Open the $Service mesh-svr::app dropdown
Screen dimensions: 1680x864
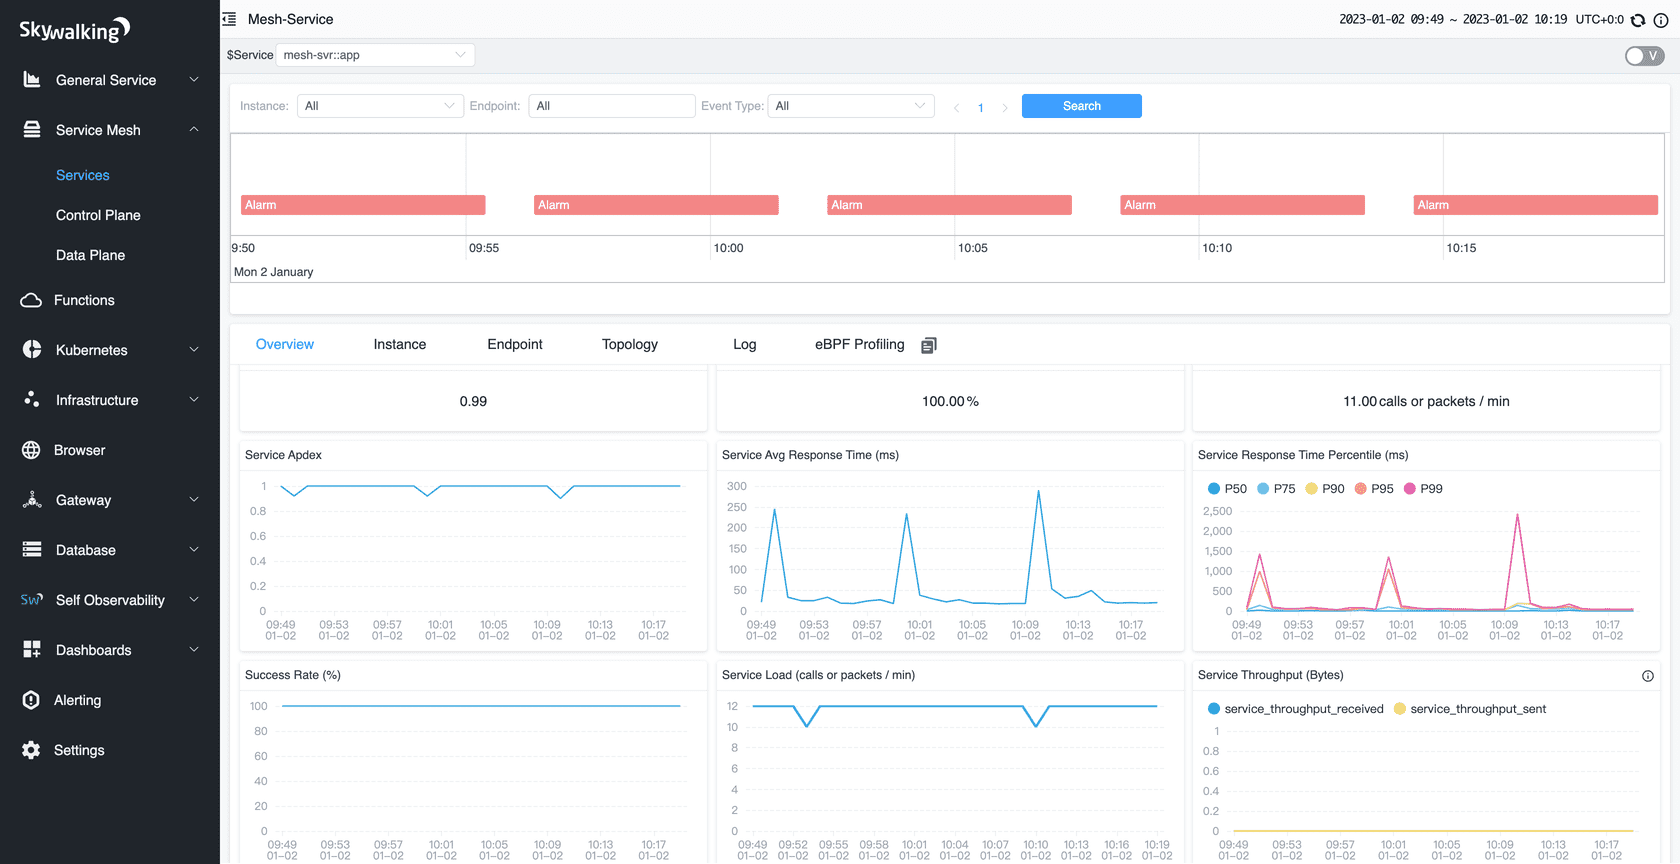pos(375,55)
